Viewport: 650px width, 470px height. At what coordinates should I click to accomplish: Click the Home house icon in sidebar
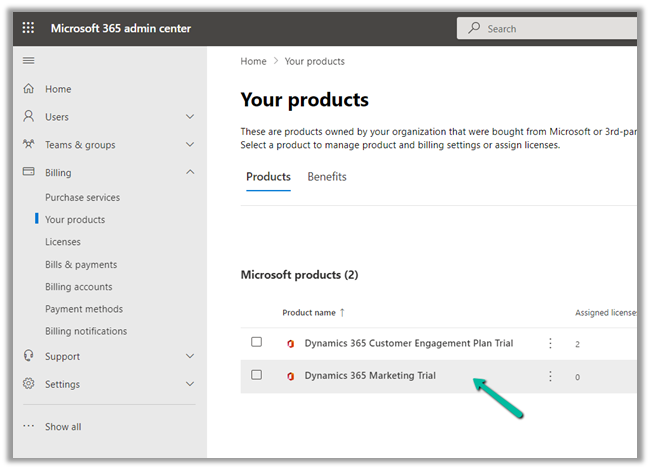pyautogui.click(x=28, y=89)
